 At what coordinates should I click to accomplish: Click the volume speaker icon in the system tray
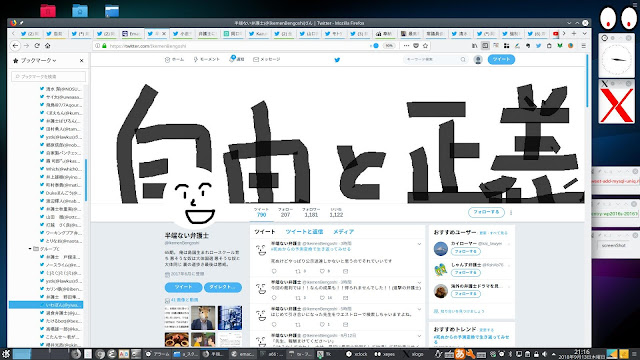[544, 354]
